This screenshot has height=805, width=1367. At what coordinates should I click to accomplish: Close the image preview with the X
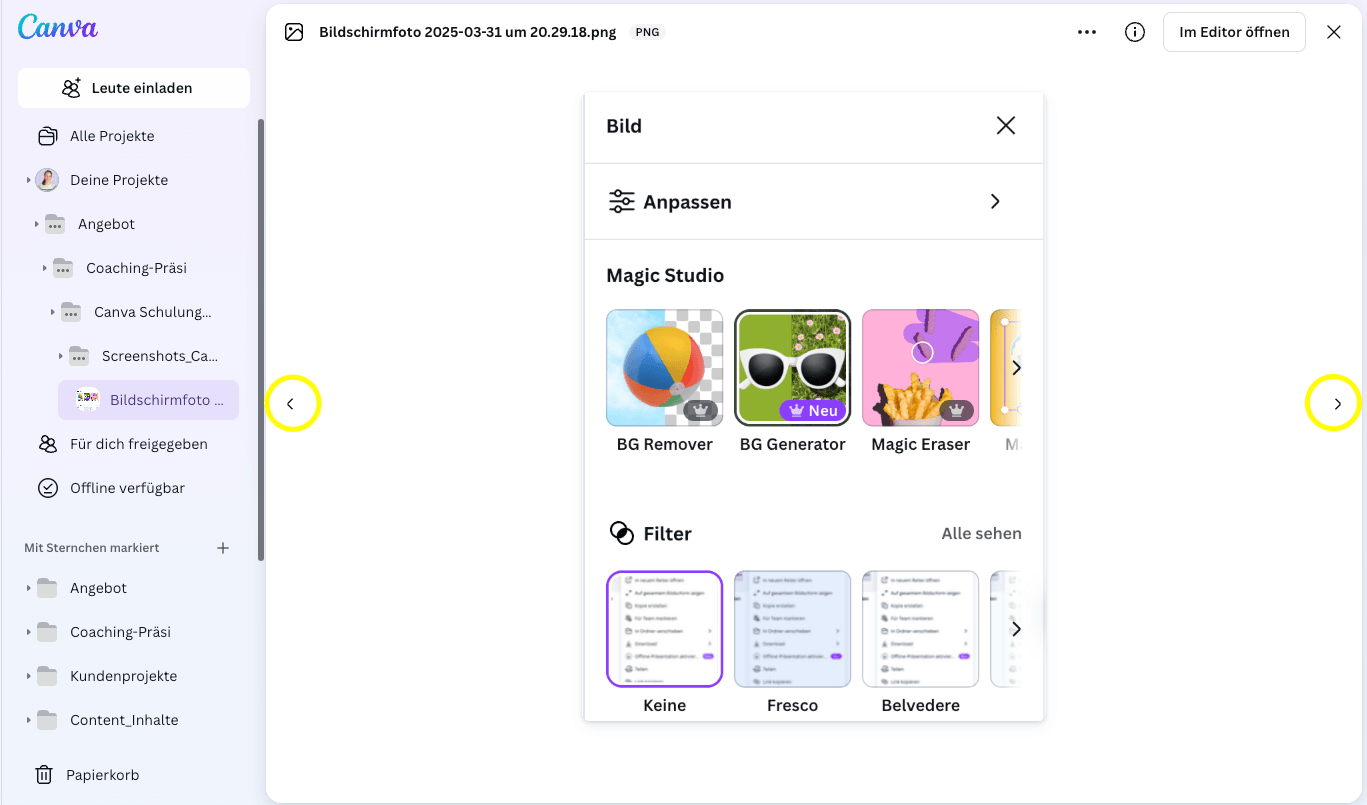click(x=1333, y=32)
